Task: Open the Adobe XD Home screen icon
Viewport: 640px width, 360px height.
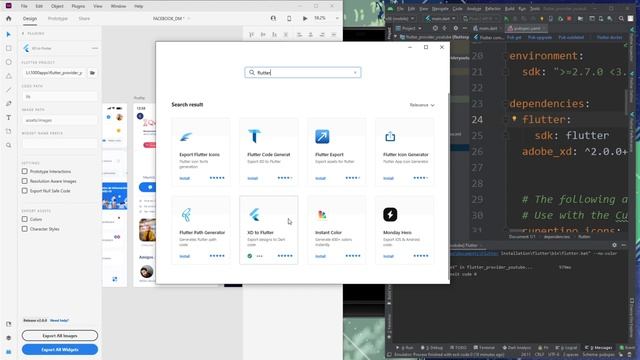Action: [9, 18]
